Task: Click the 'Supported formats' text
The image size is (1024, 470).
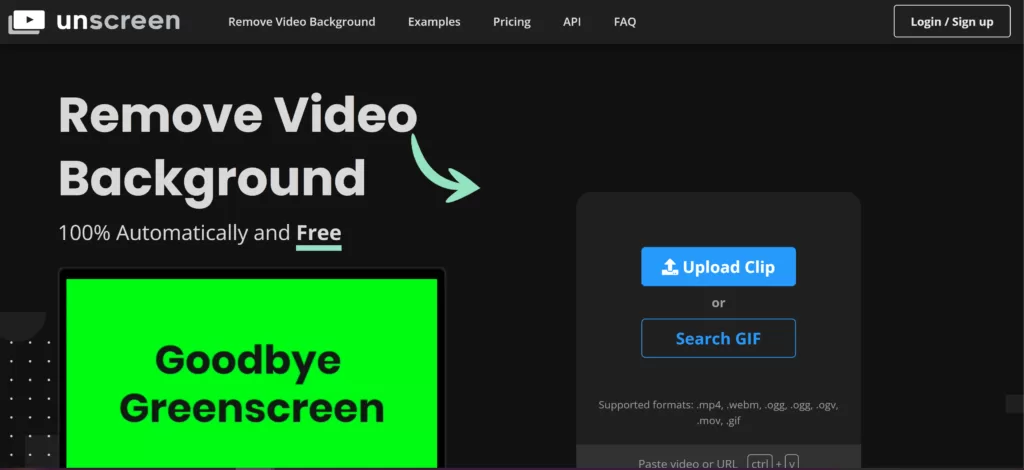Action: 718,413
